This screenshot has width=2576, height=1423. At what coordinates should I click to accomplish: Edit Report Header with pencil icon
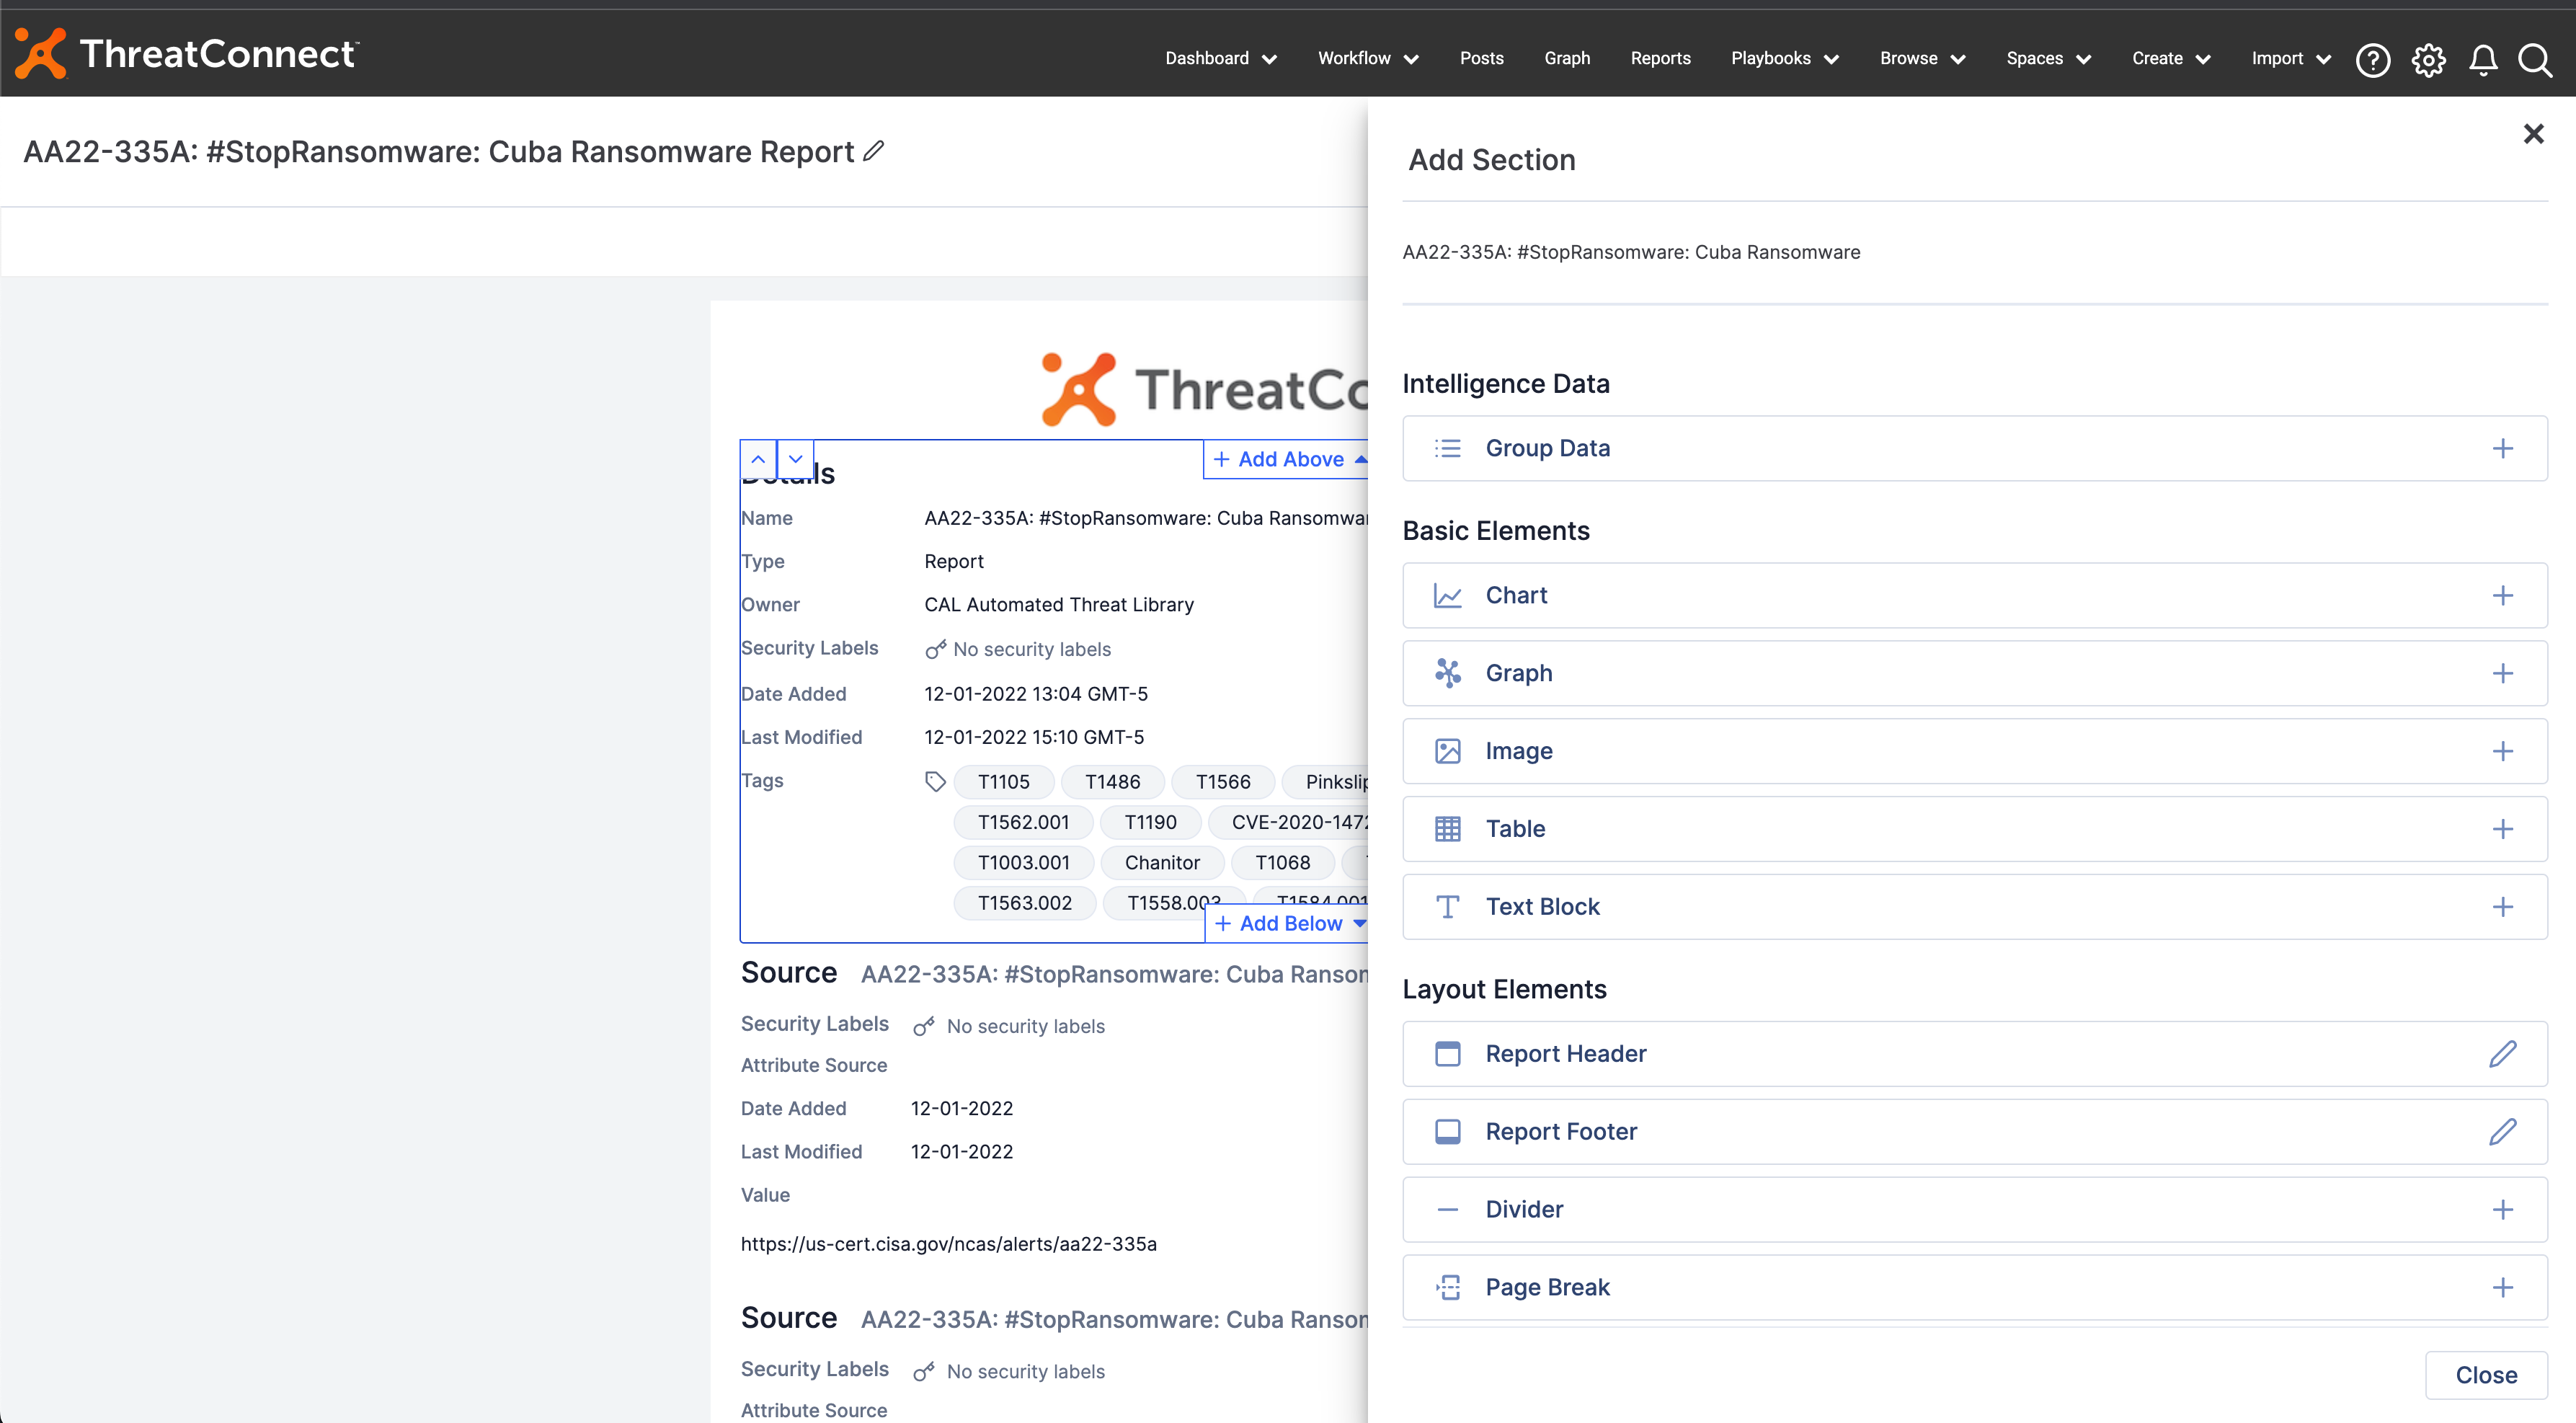point(2502,1054)
